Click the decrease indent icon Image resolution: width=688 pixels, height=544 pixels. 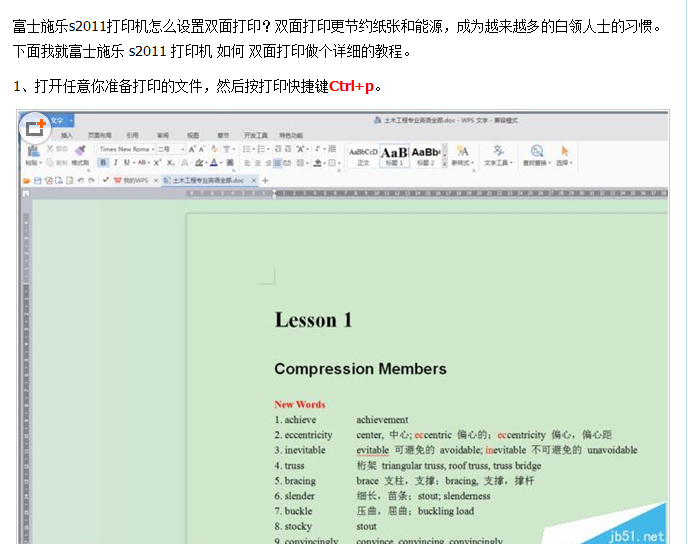pos(278,149)
